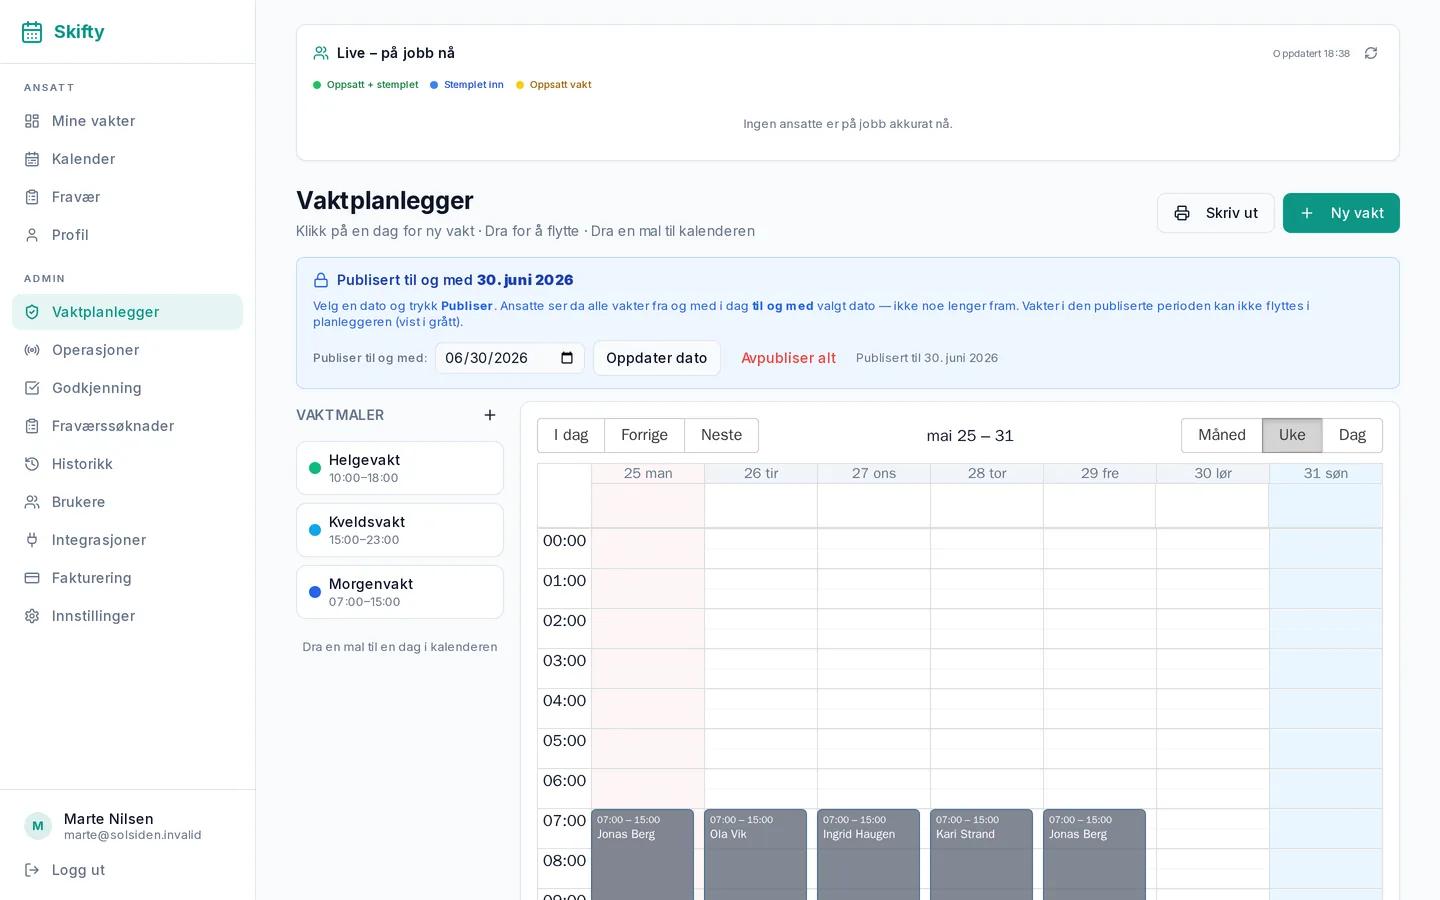The width and height of the screenshot is (1440, 900).
Task: Open Jonas Berg's shift on Friday
Action: pyautogui.click(x=1094, y=854)
